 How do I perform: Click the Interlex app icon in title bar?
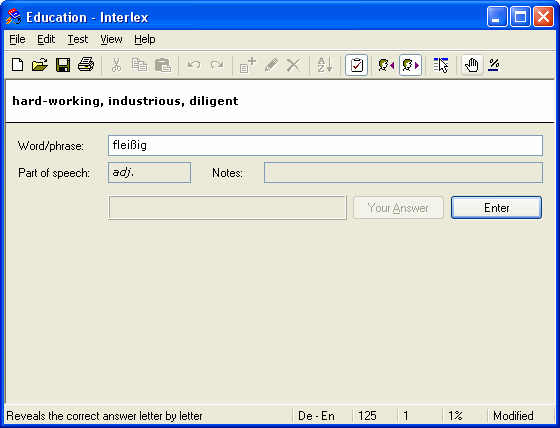(x=13, y=16)
